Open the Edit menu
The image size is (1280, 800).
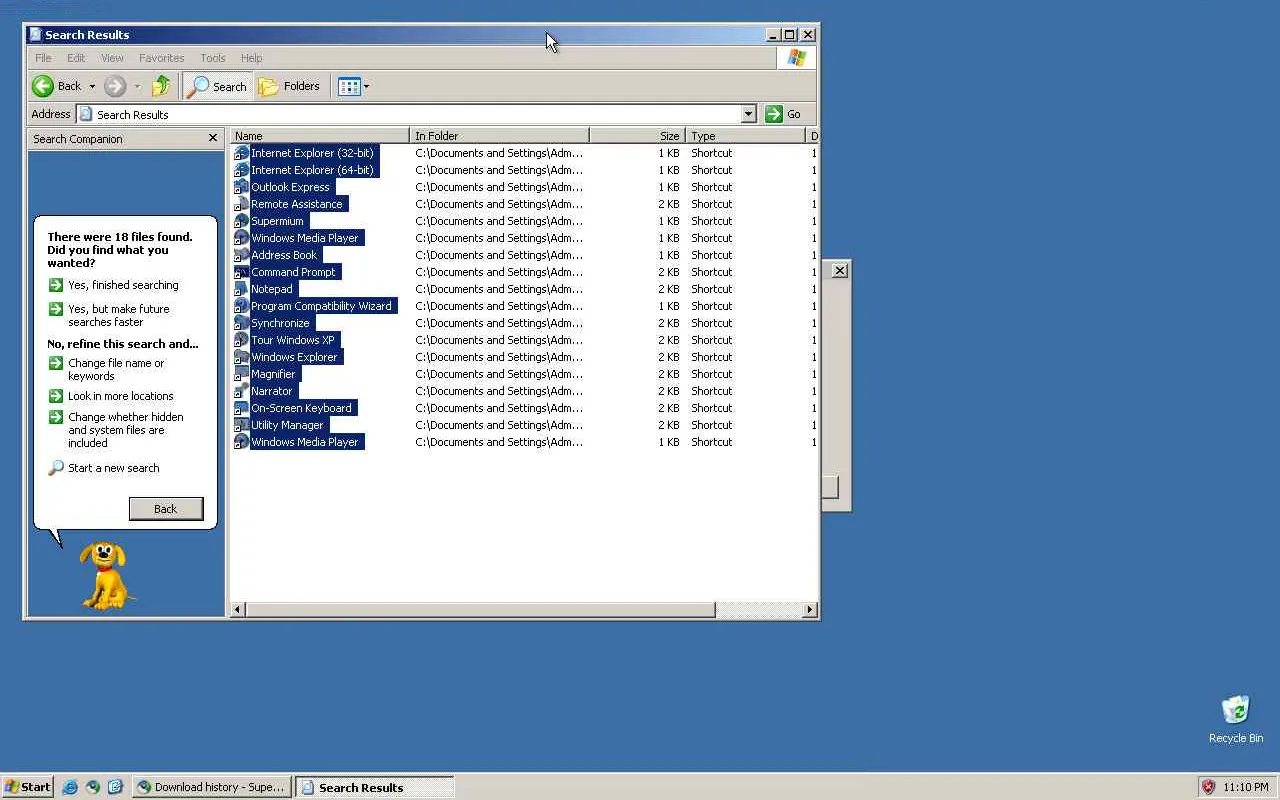pyautogui.click(x=76, y=58)
